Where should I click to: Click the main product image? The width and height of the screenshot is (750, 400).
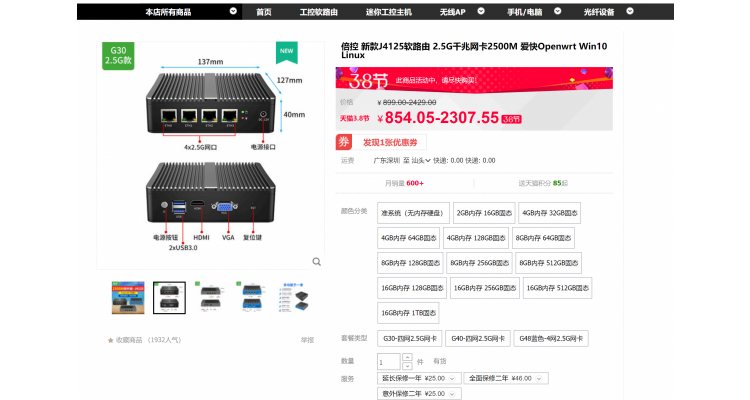210,156
